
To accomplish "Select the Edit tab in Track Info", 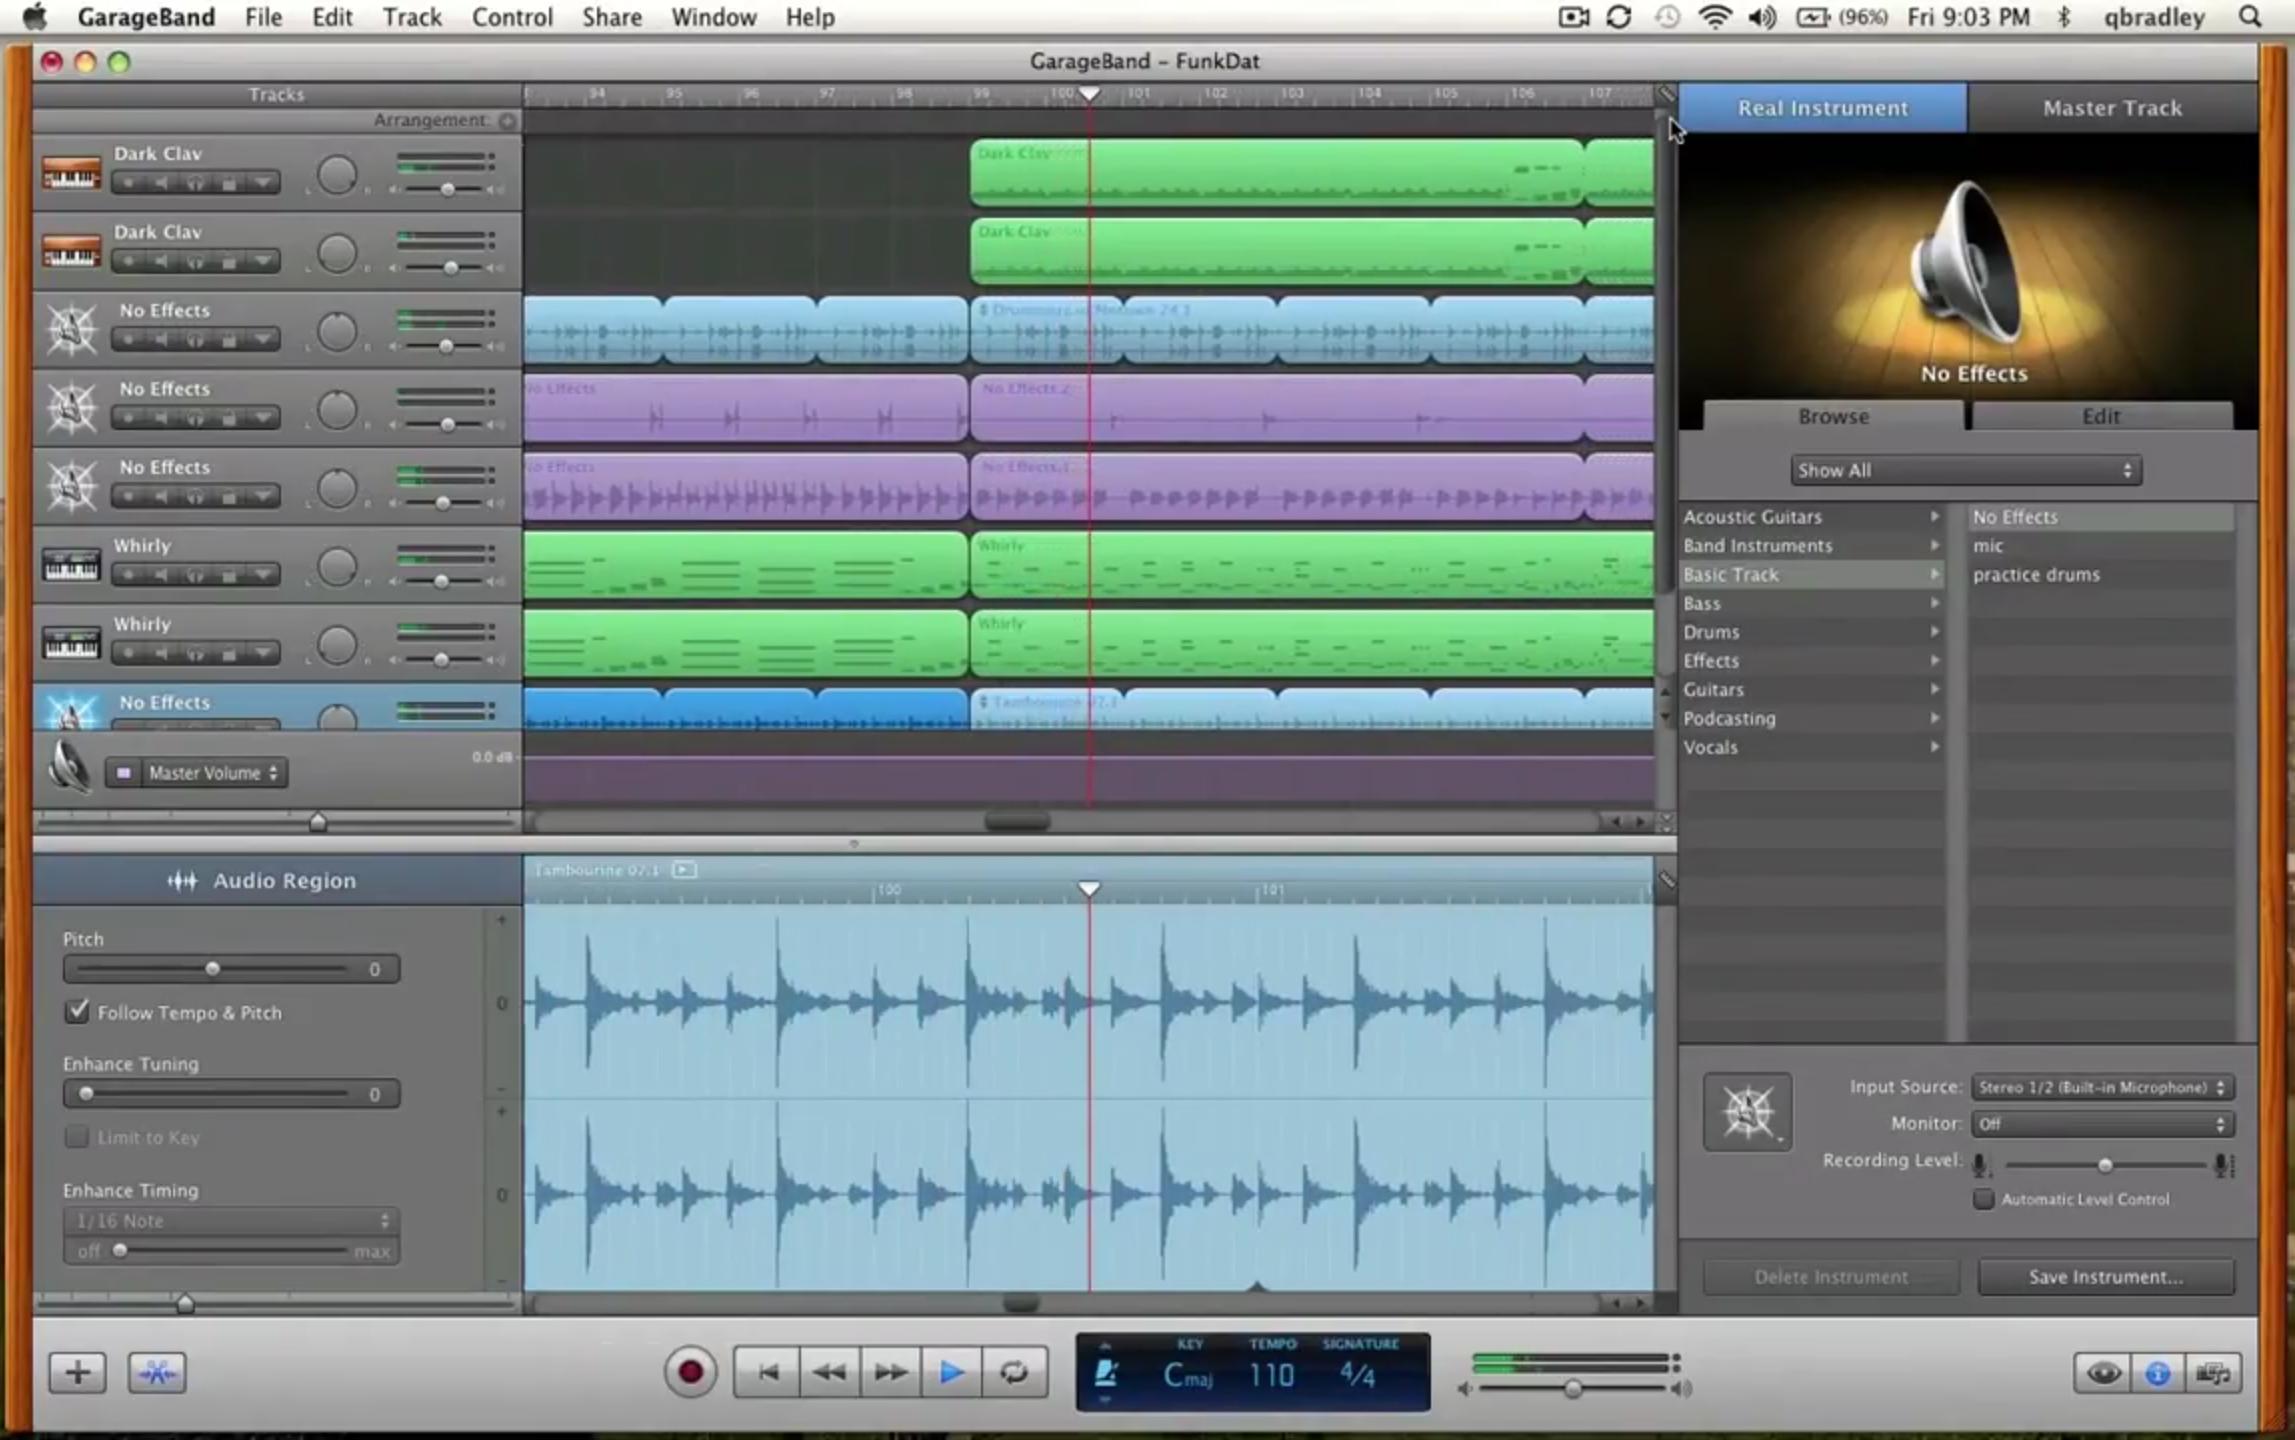I will 2100,416.
